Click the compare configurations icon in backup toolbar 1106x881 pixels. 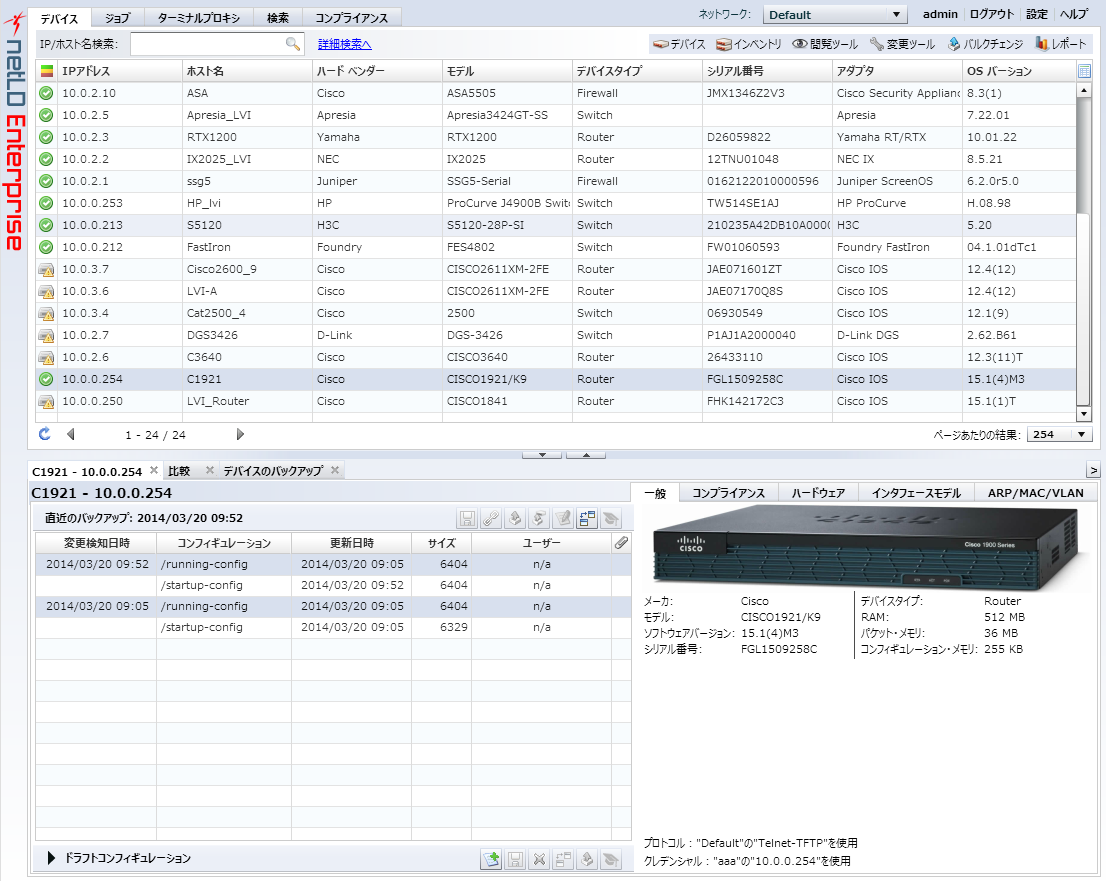(x=587, y=519)
